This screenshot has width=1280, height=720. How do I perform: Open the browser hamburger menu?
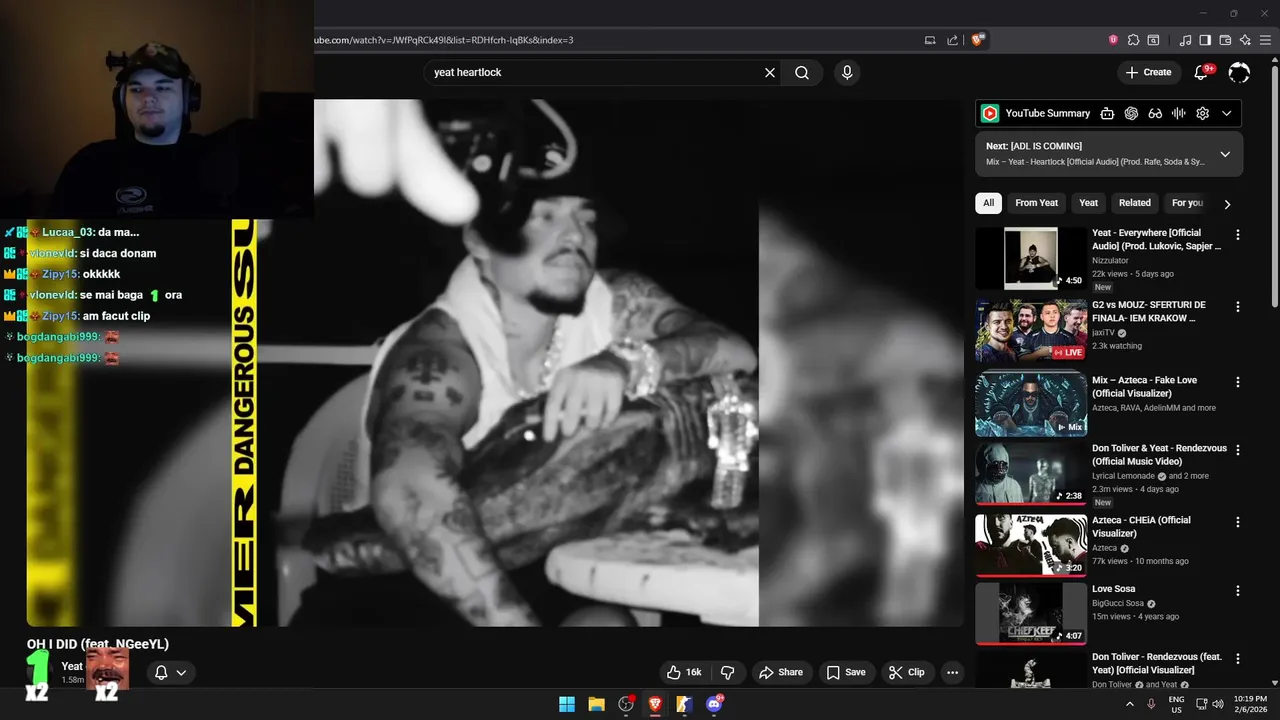[1265, 40]
